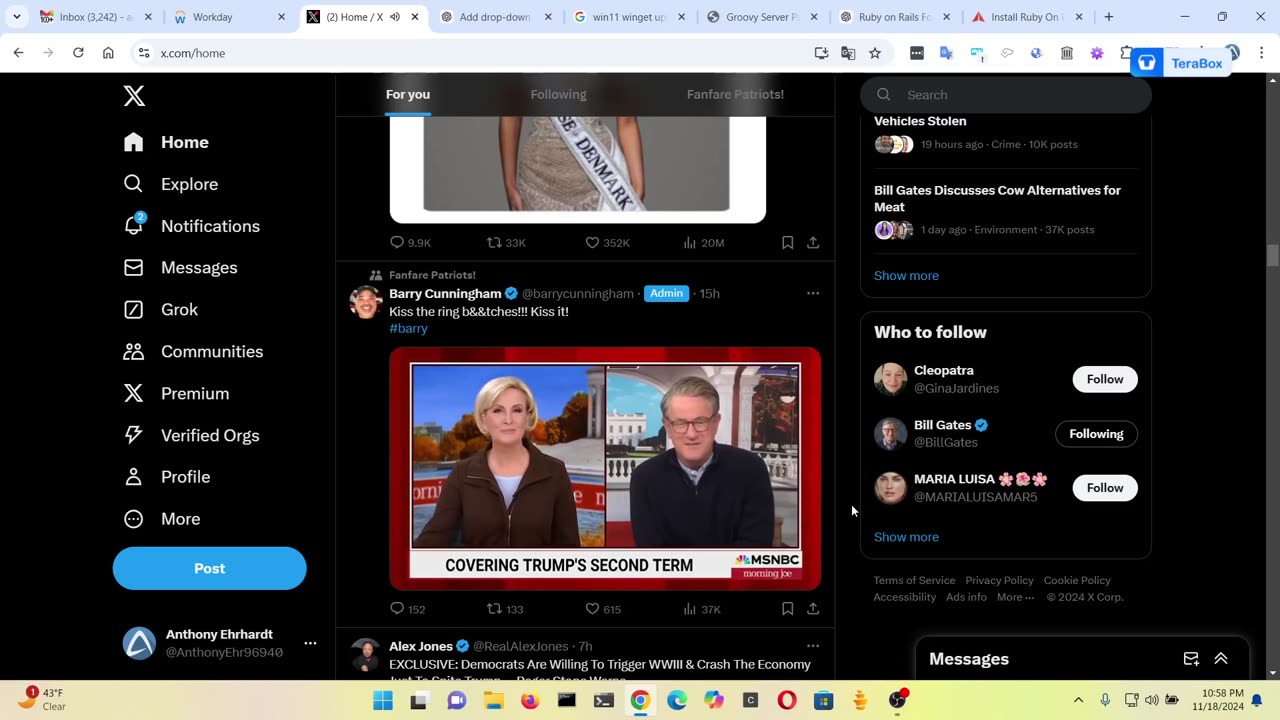Click the blue Post button
Screen dimensions: 1280x720
[209, 568]
